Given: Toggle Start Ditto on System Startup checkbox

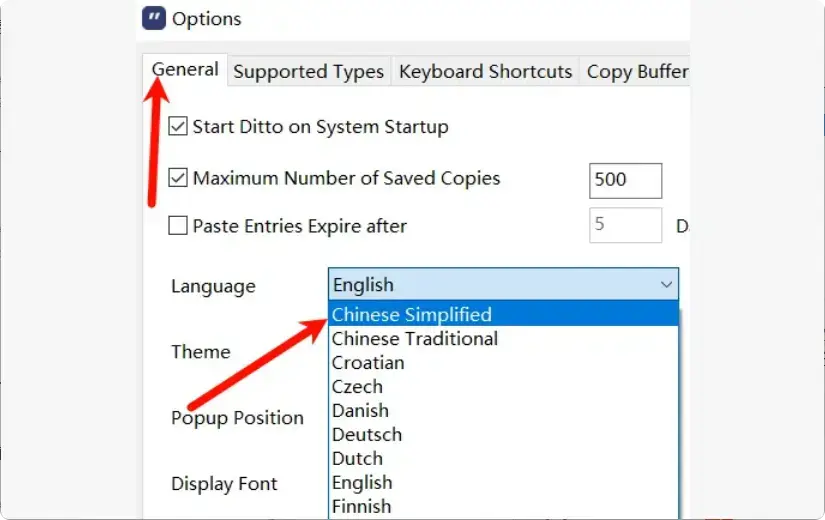Looking at the screenshot, I should pyautogui.click(x=178, y=127).
